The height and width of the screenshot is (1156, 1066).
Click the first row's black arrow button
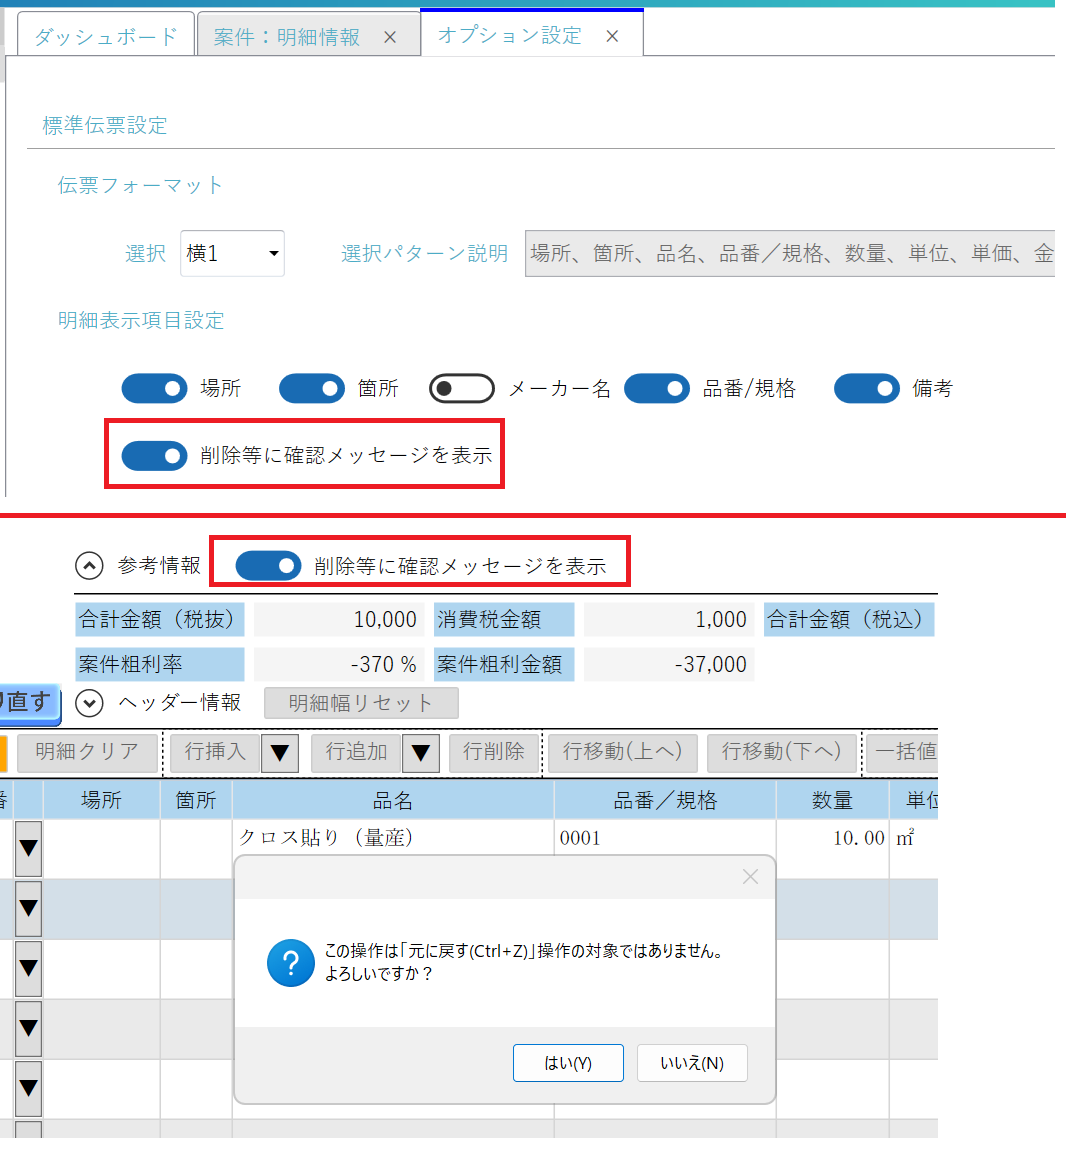(x=28, y=848)
